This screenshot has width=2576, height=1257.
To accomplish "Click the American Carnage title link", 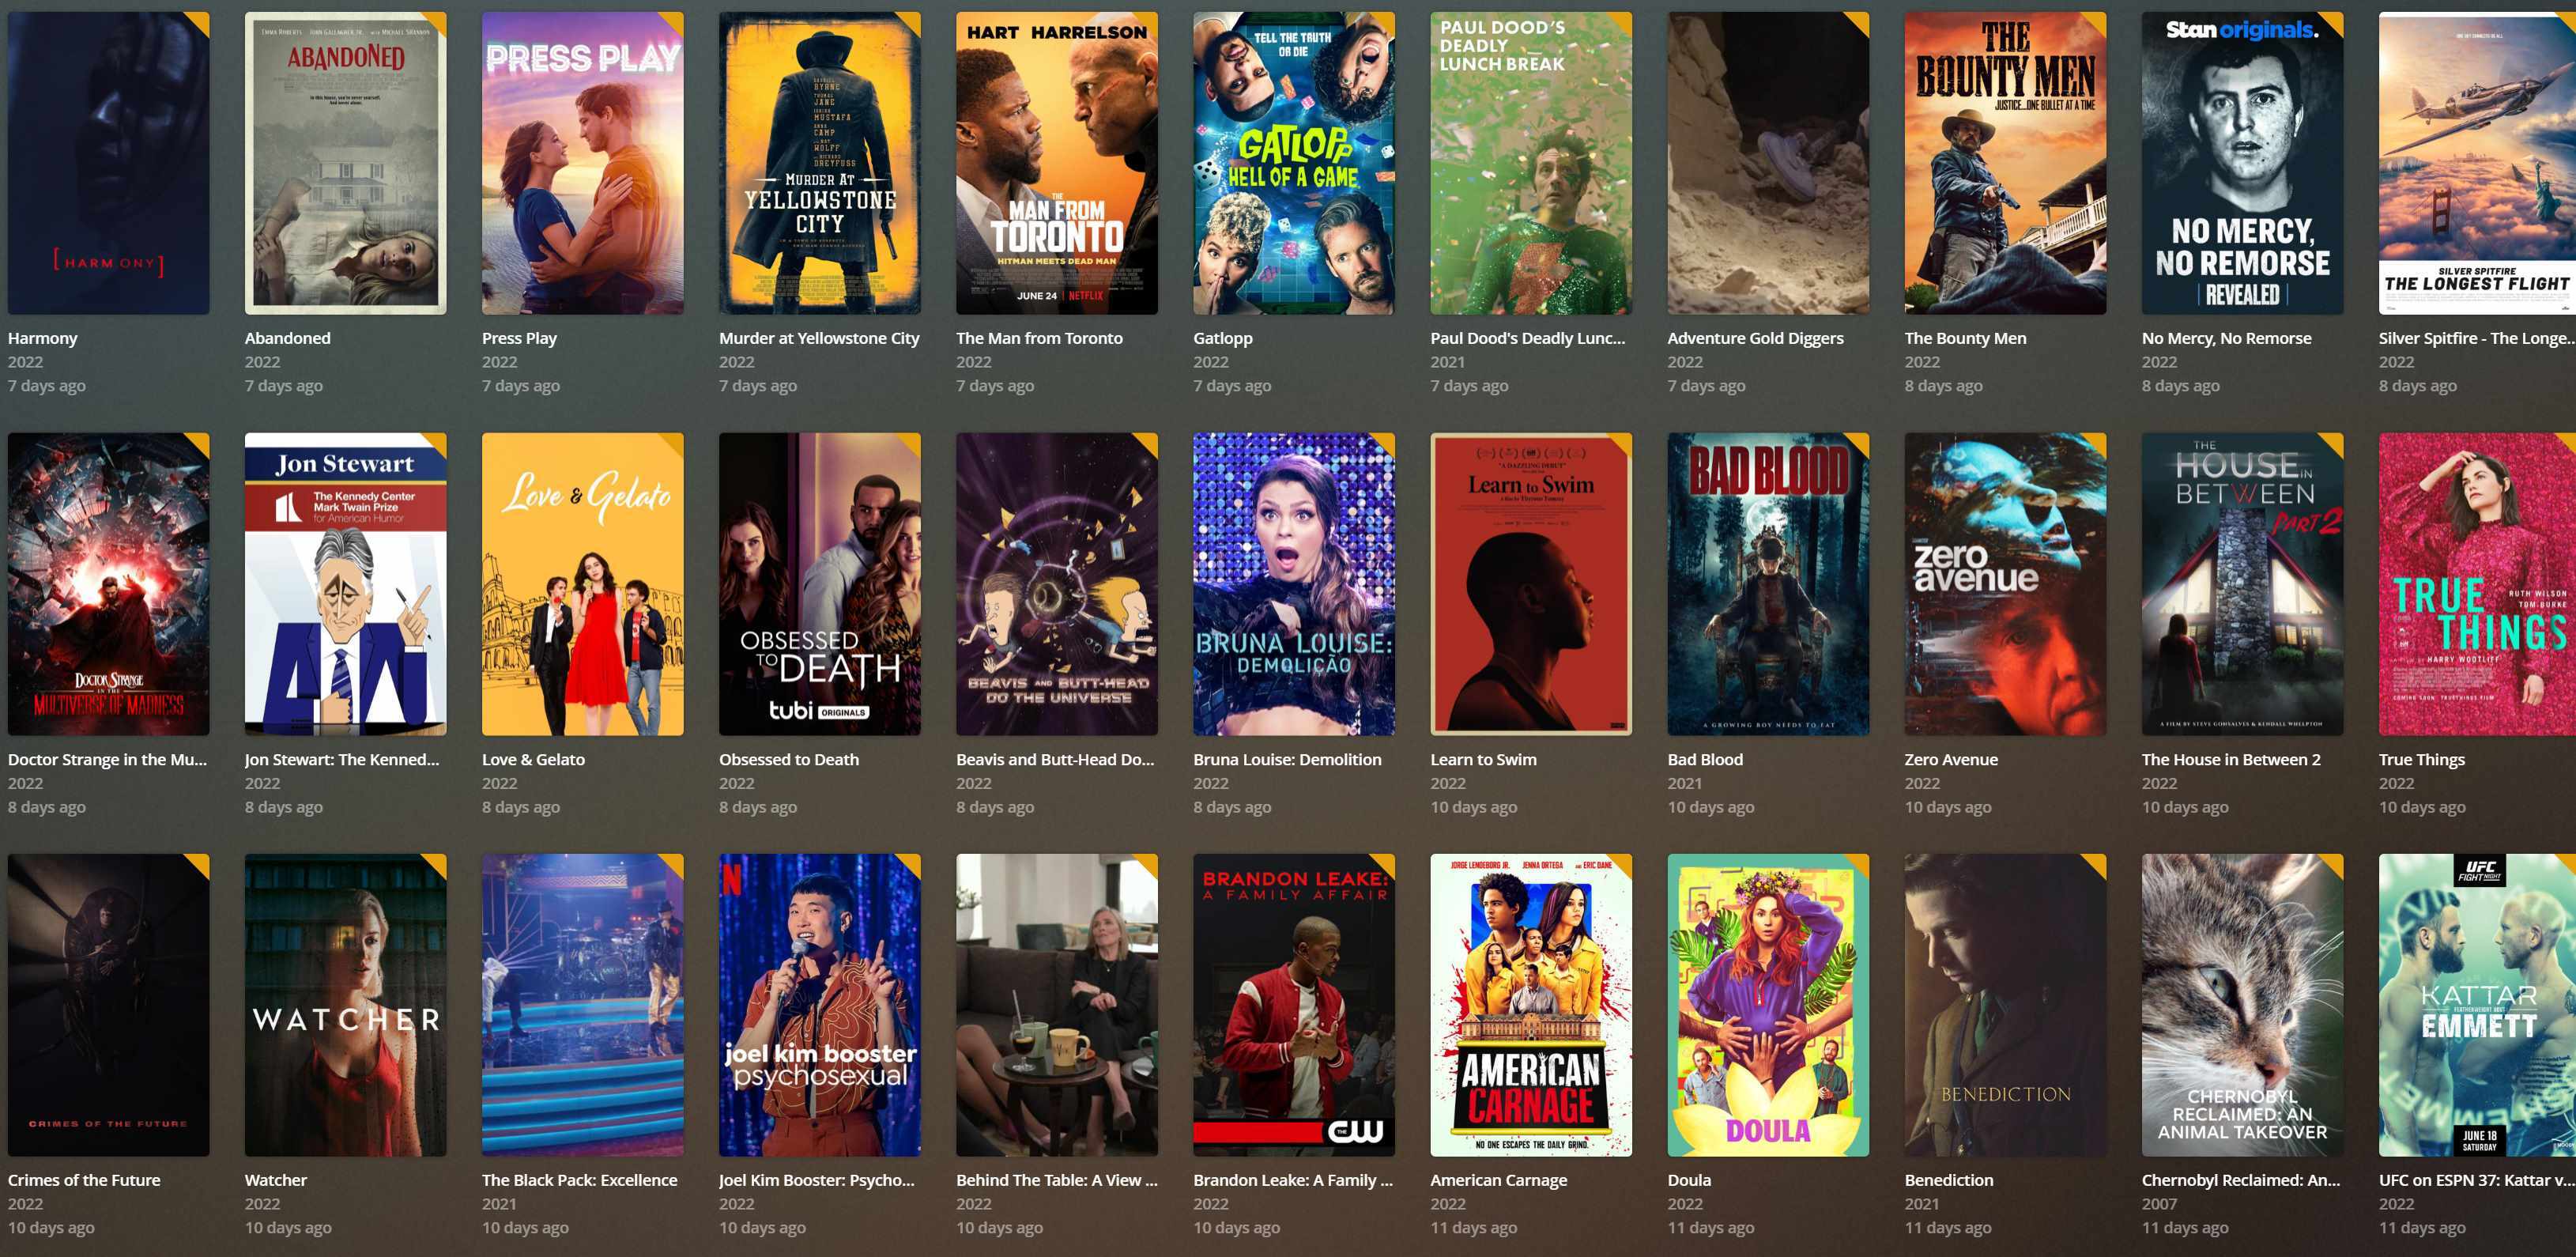I will (x=1498, y=1180).
